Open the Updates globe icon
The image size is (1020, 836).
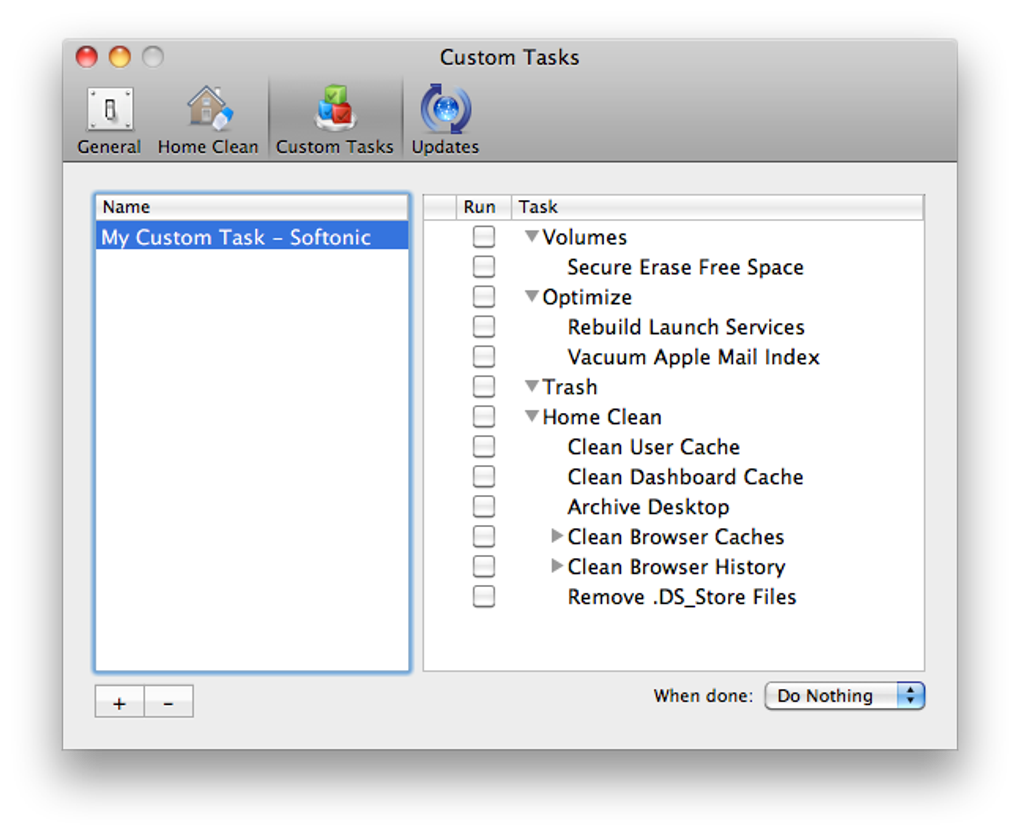[x=446, y=108]
